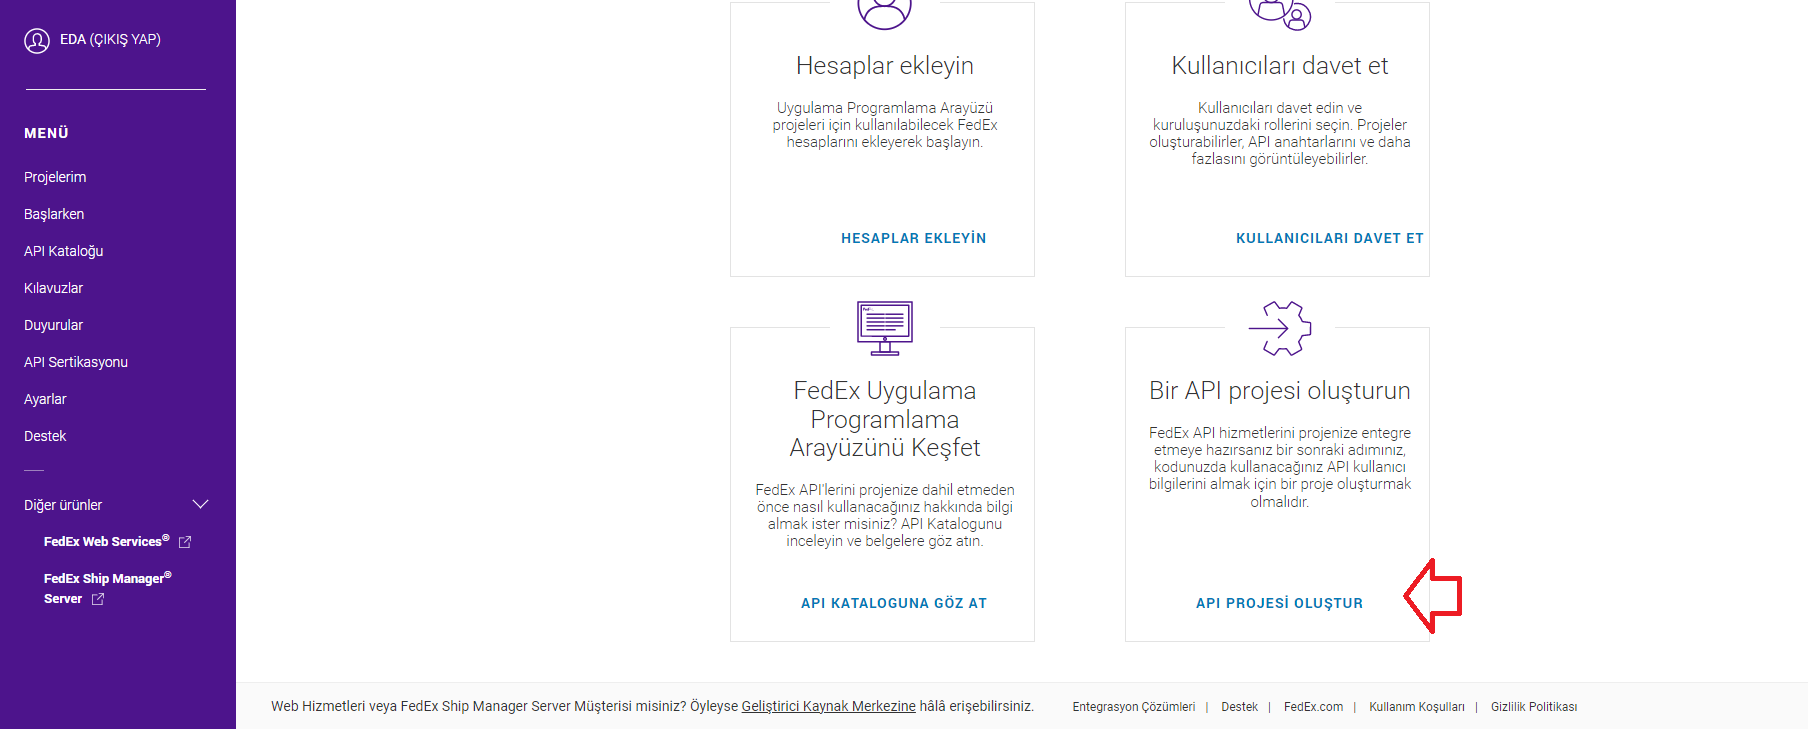Click Gizlilik Politikası in the footer
This screenshot has width=1808, height=729.
click(x=1533, y=707)
